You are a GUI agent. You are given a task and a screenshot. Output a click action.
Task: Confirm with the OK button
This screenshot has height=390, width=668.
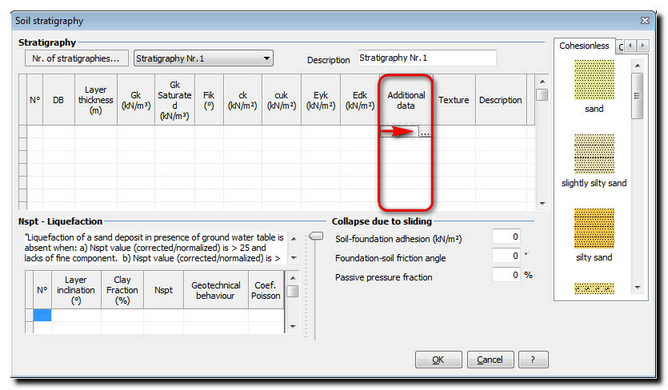[x=438, y=360]
